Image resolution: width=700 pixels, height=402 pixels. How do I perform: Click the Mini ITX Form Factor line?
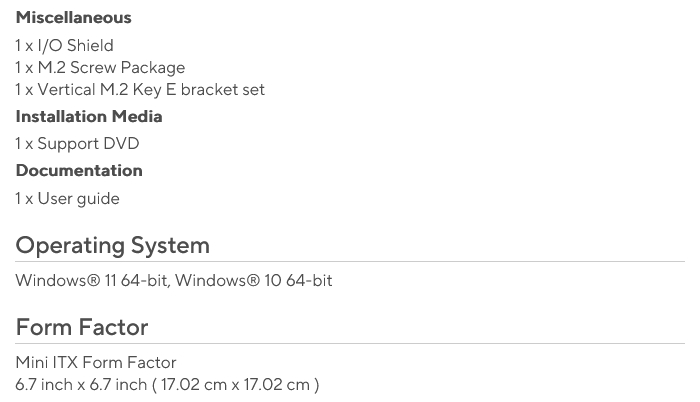tap(95, 362)
